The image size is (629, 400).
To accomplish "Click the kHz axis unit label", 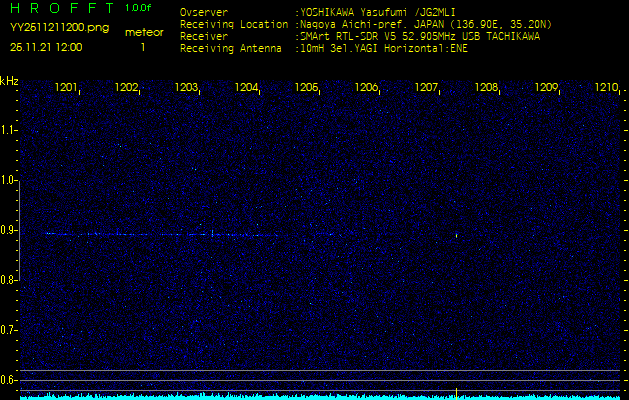I will (9, 81).
